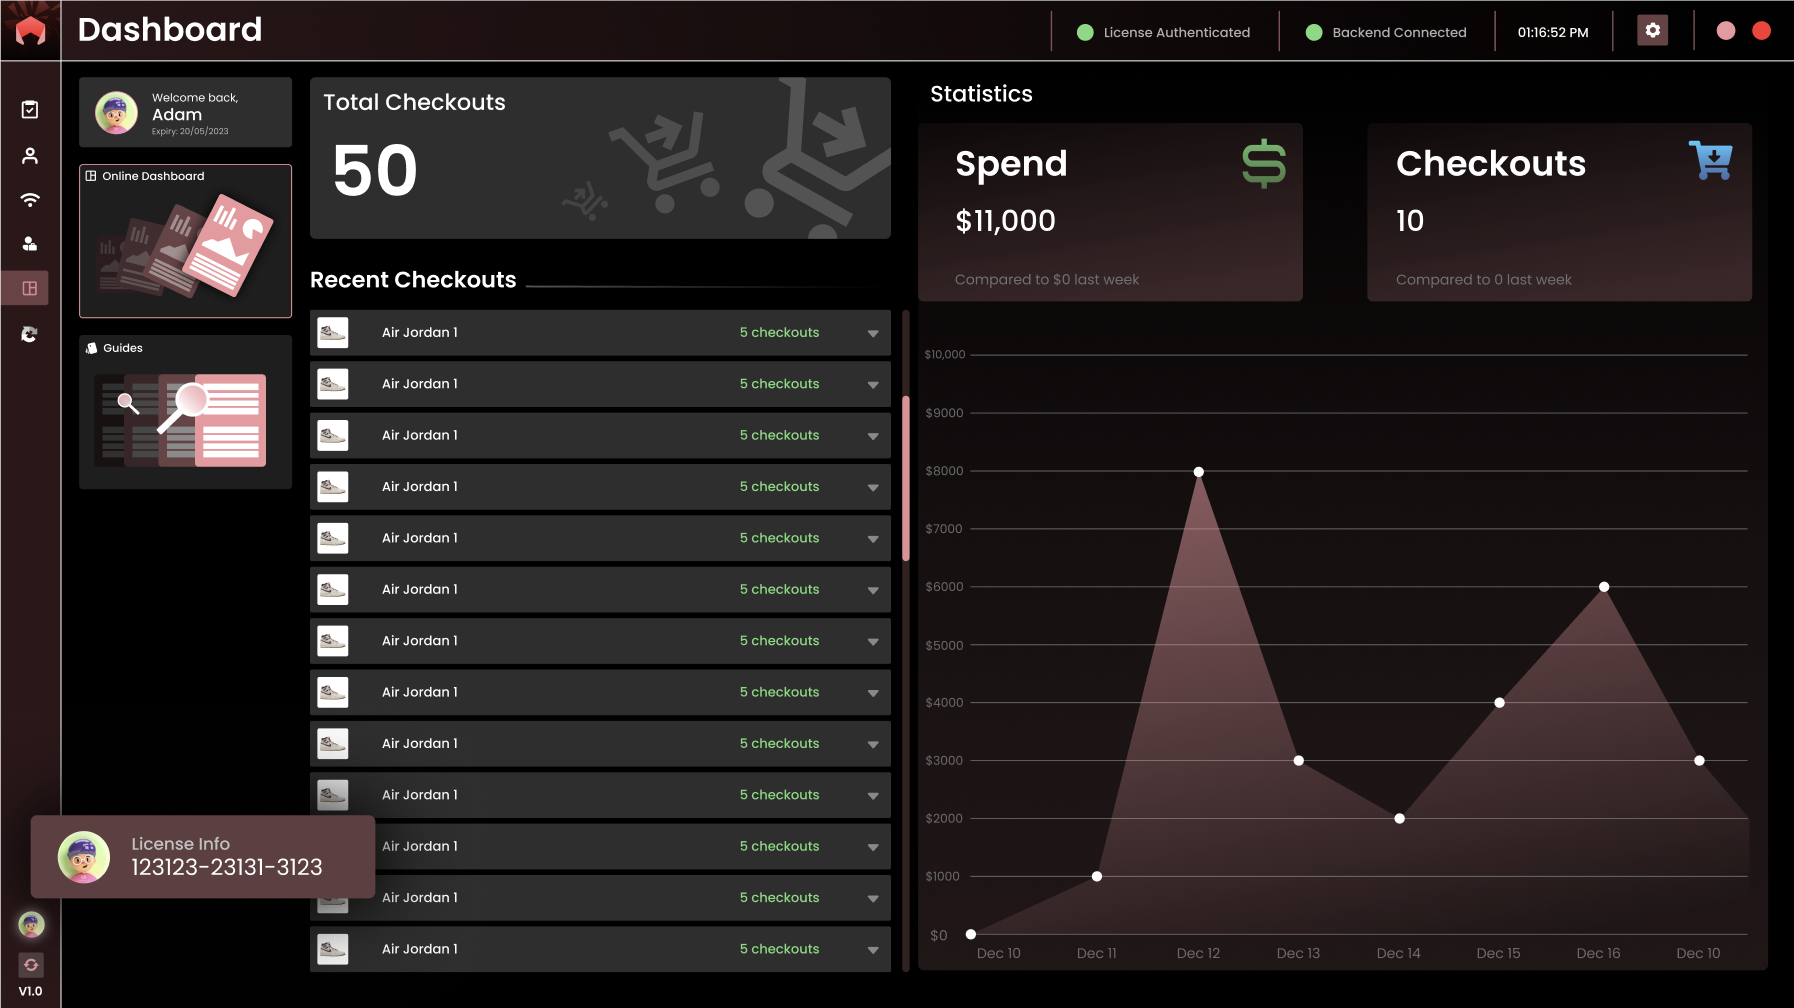
Task: Select the highlighted dashboard layout sidebar icon
Action: [30, 289]
